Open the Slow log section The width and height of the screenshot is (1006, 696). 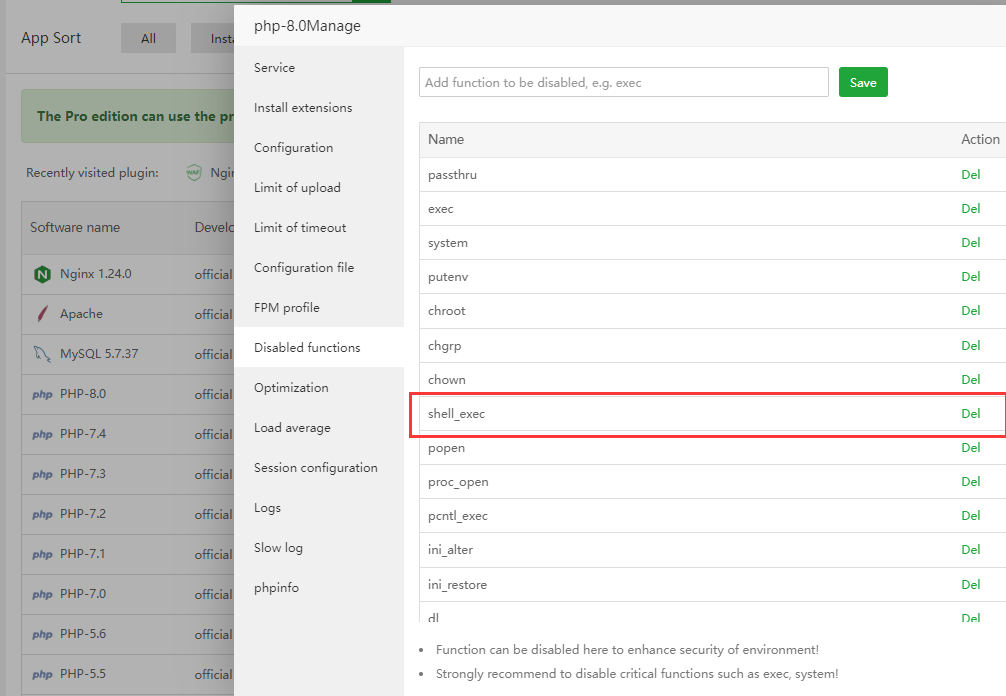[x=278, y=548]
